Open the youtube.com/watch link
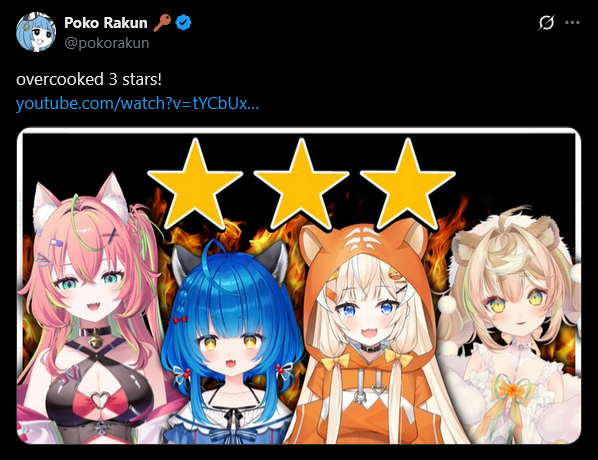598x460 pixels. point(137,103)
